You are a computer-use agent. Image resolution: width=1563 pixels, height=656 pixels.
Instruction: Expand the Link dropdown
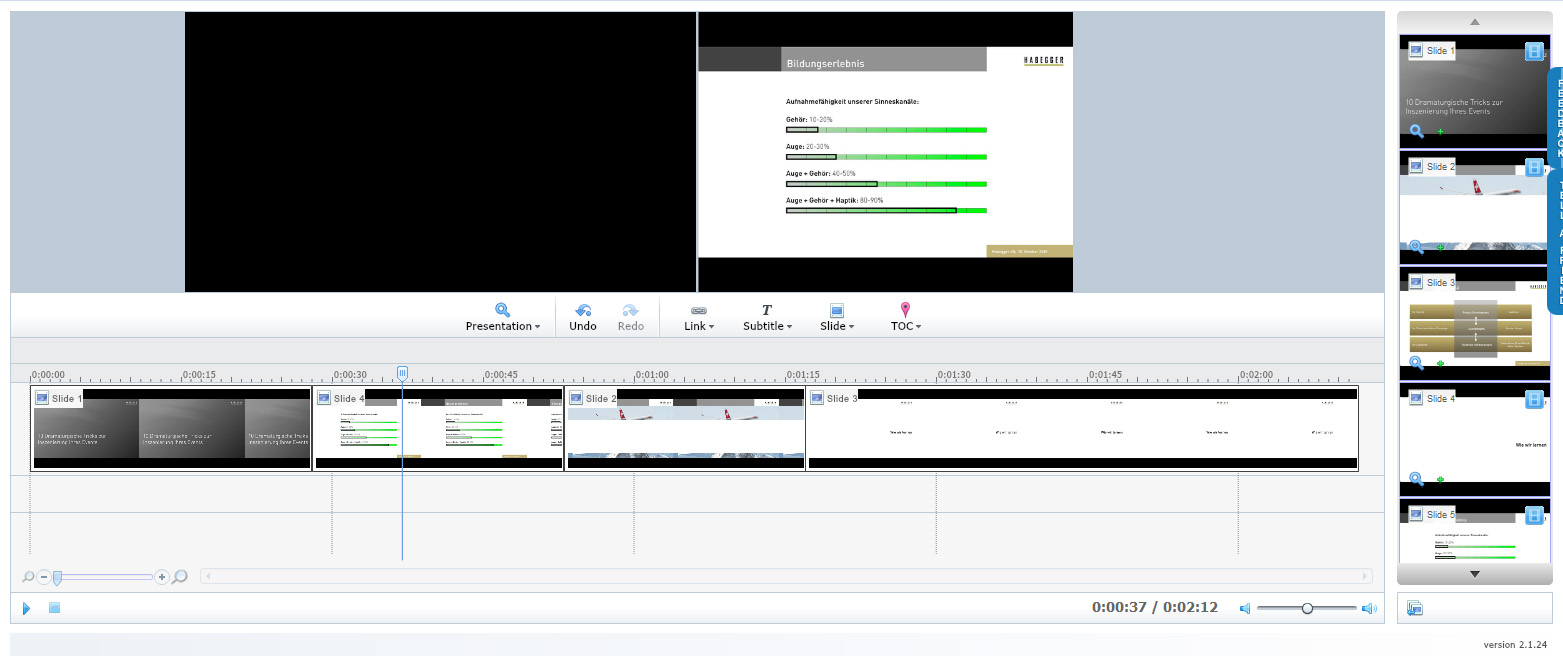click(699, 318)
